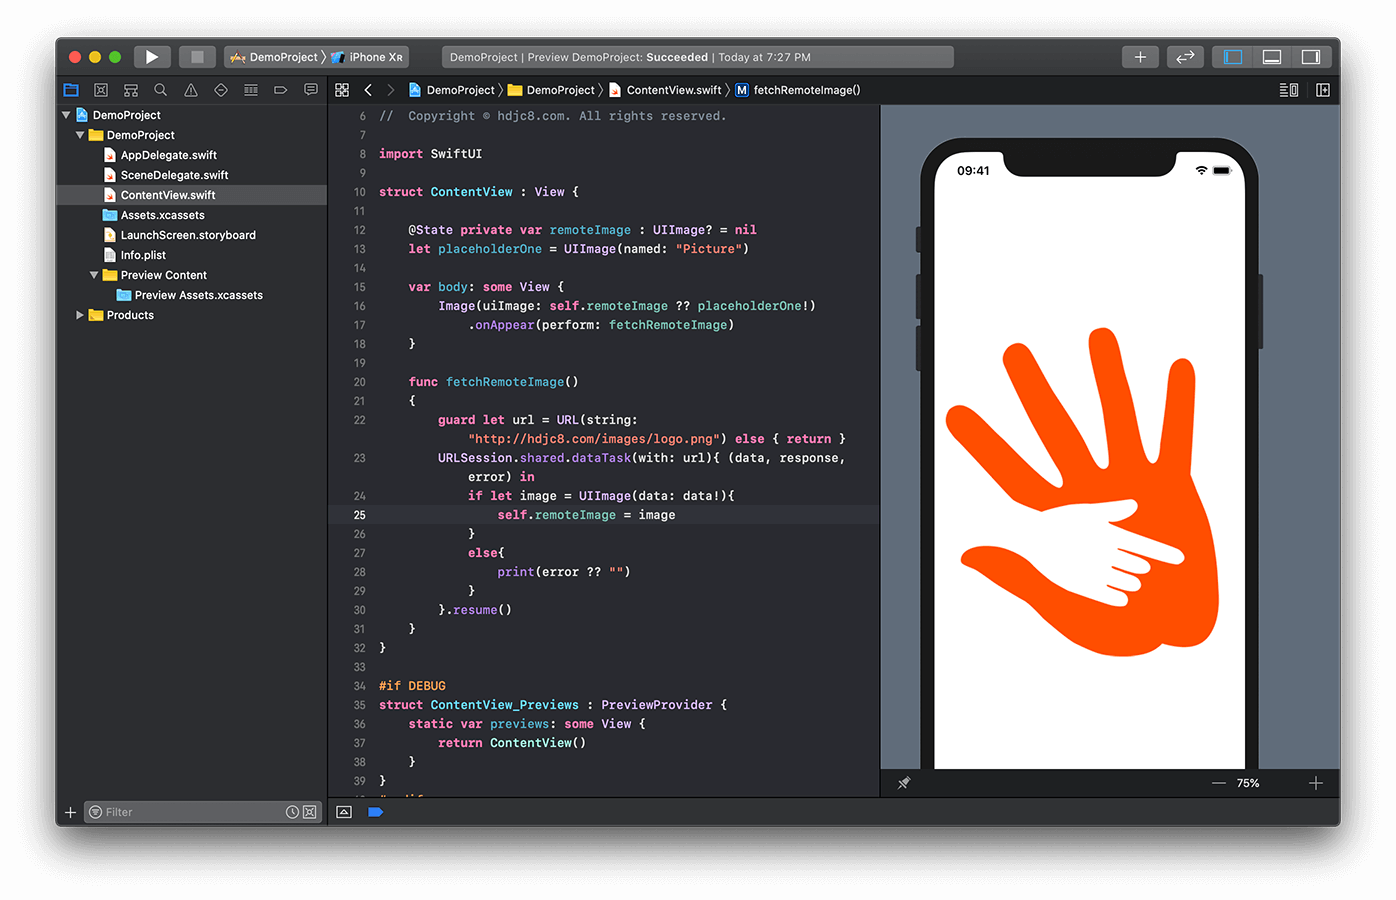1396x900 pixels.
Task: Stop the running scheme
Action: 197,57
